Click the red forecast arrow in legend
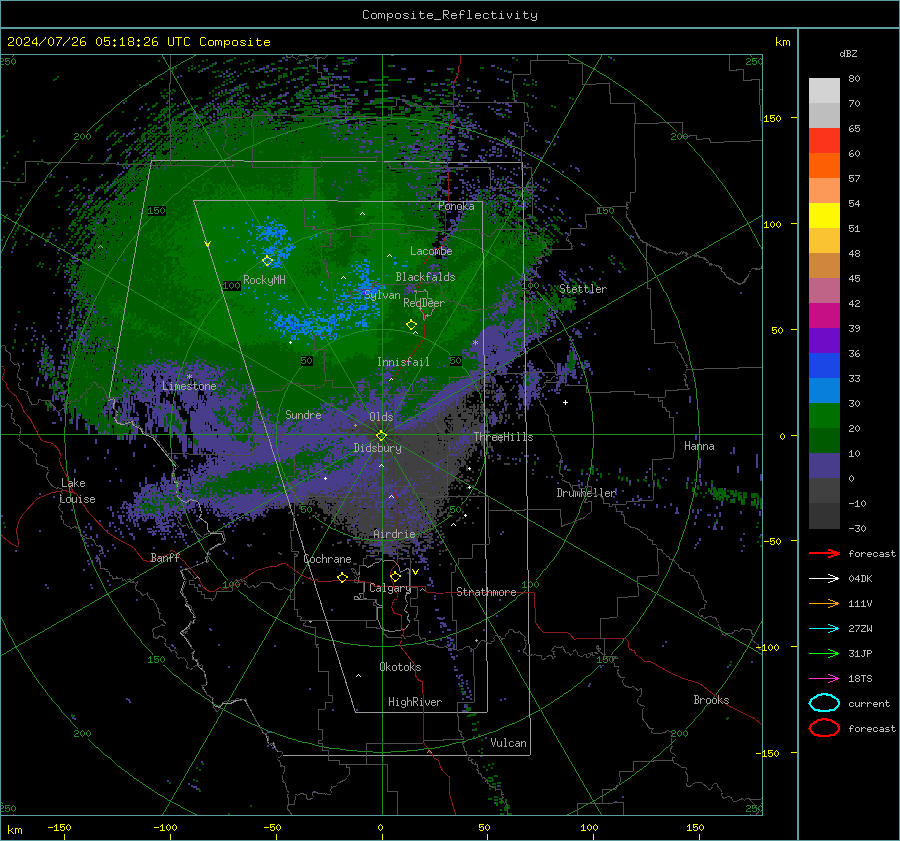 pyautogui.click(x=824, y=553)
